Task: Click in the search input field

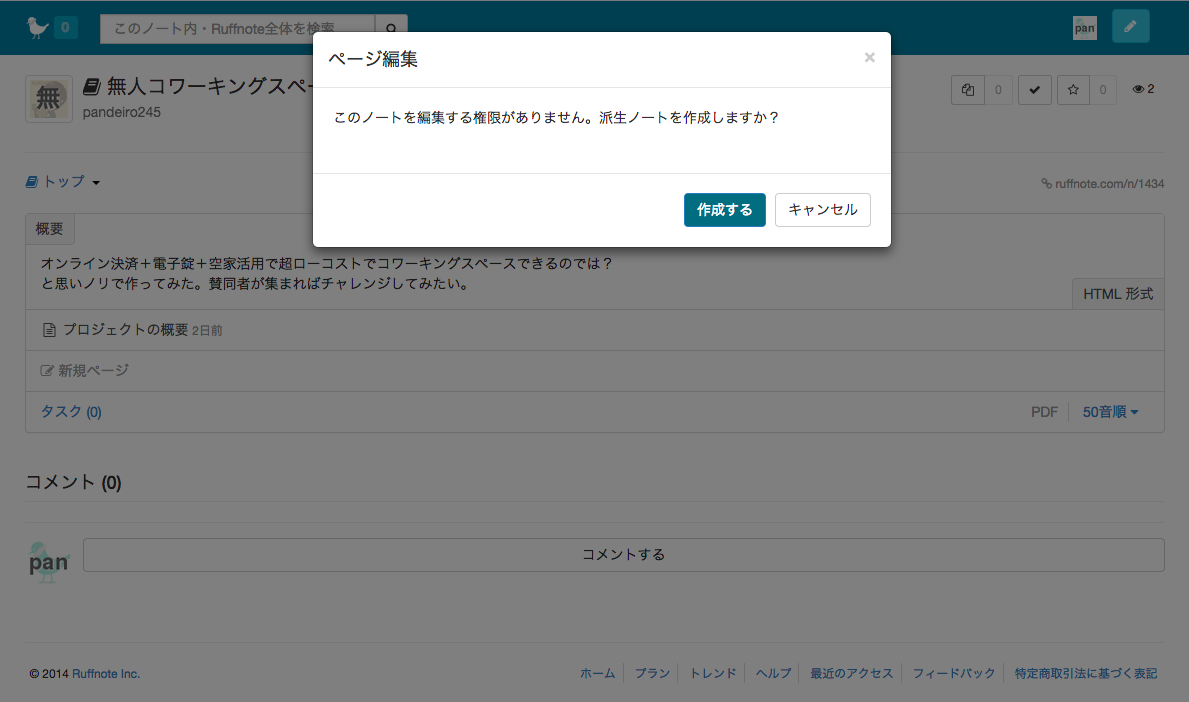Action: pyautogui.click(x=237, y=29)
